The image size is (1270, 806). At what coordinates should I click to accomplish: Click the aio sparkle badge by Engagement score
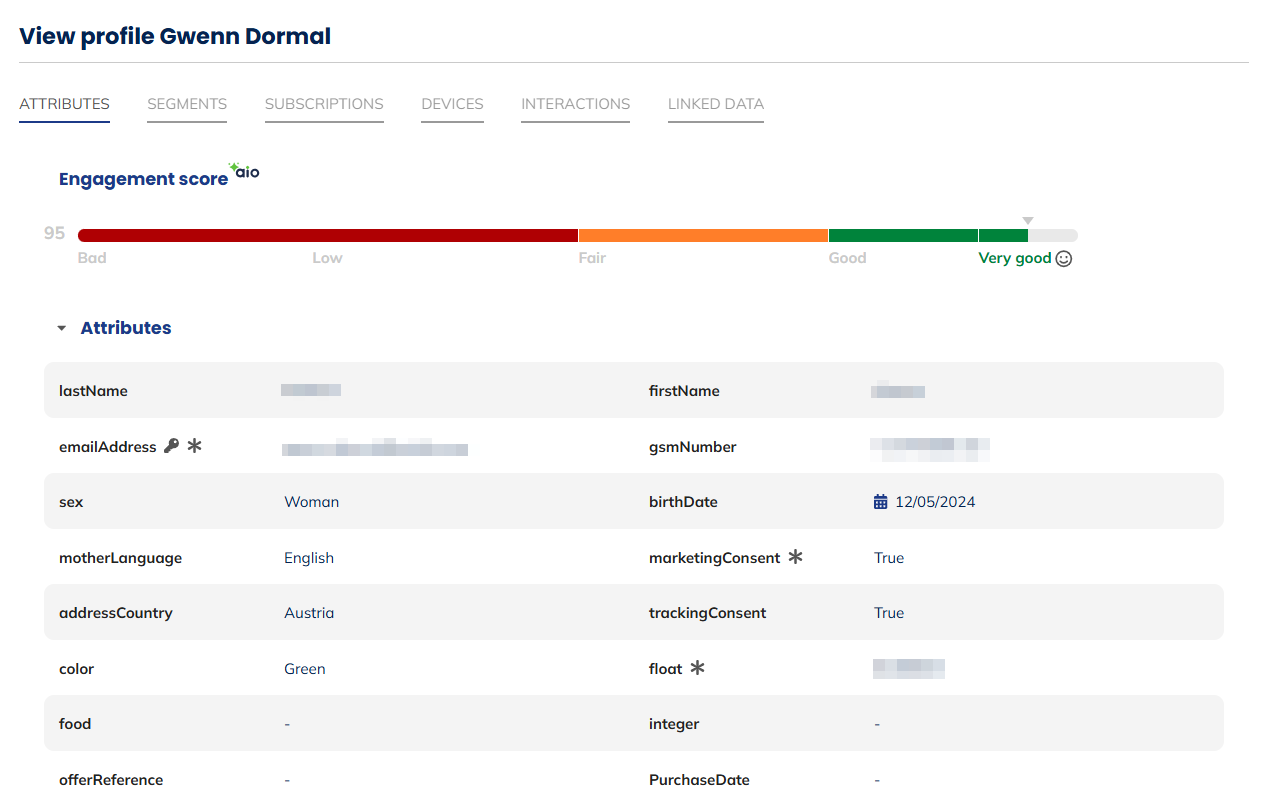click(244, 171)
